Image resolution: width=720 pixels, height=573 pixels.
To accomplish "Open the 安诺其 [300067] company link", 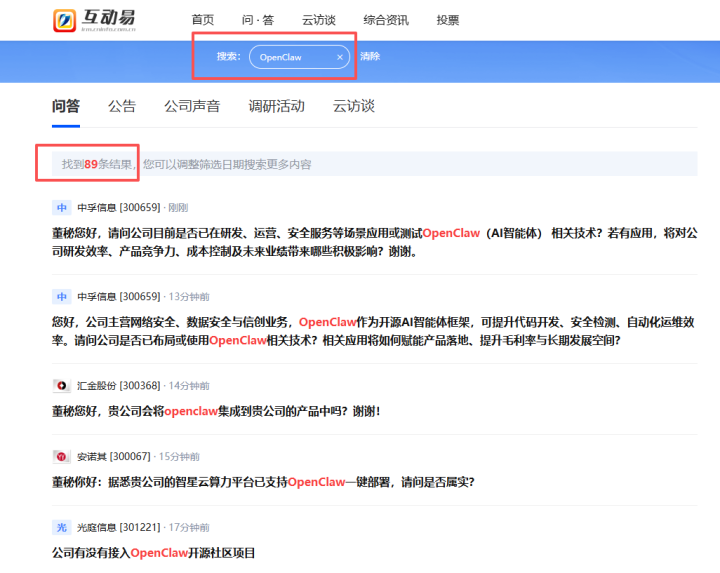I will tap(113, 456).
